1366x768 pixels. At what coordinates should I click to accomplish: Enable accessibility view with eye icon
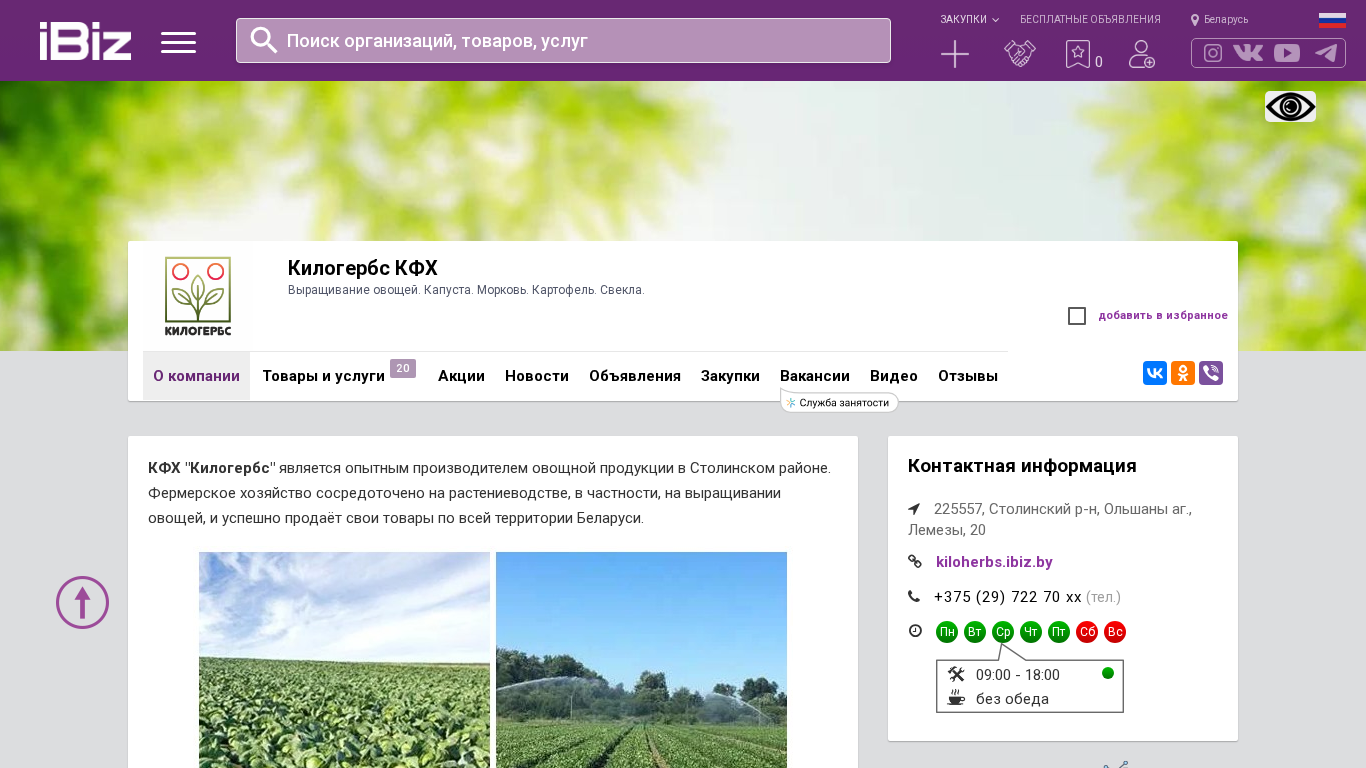point(1290,106)
